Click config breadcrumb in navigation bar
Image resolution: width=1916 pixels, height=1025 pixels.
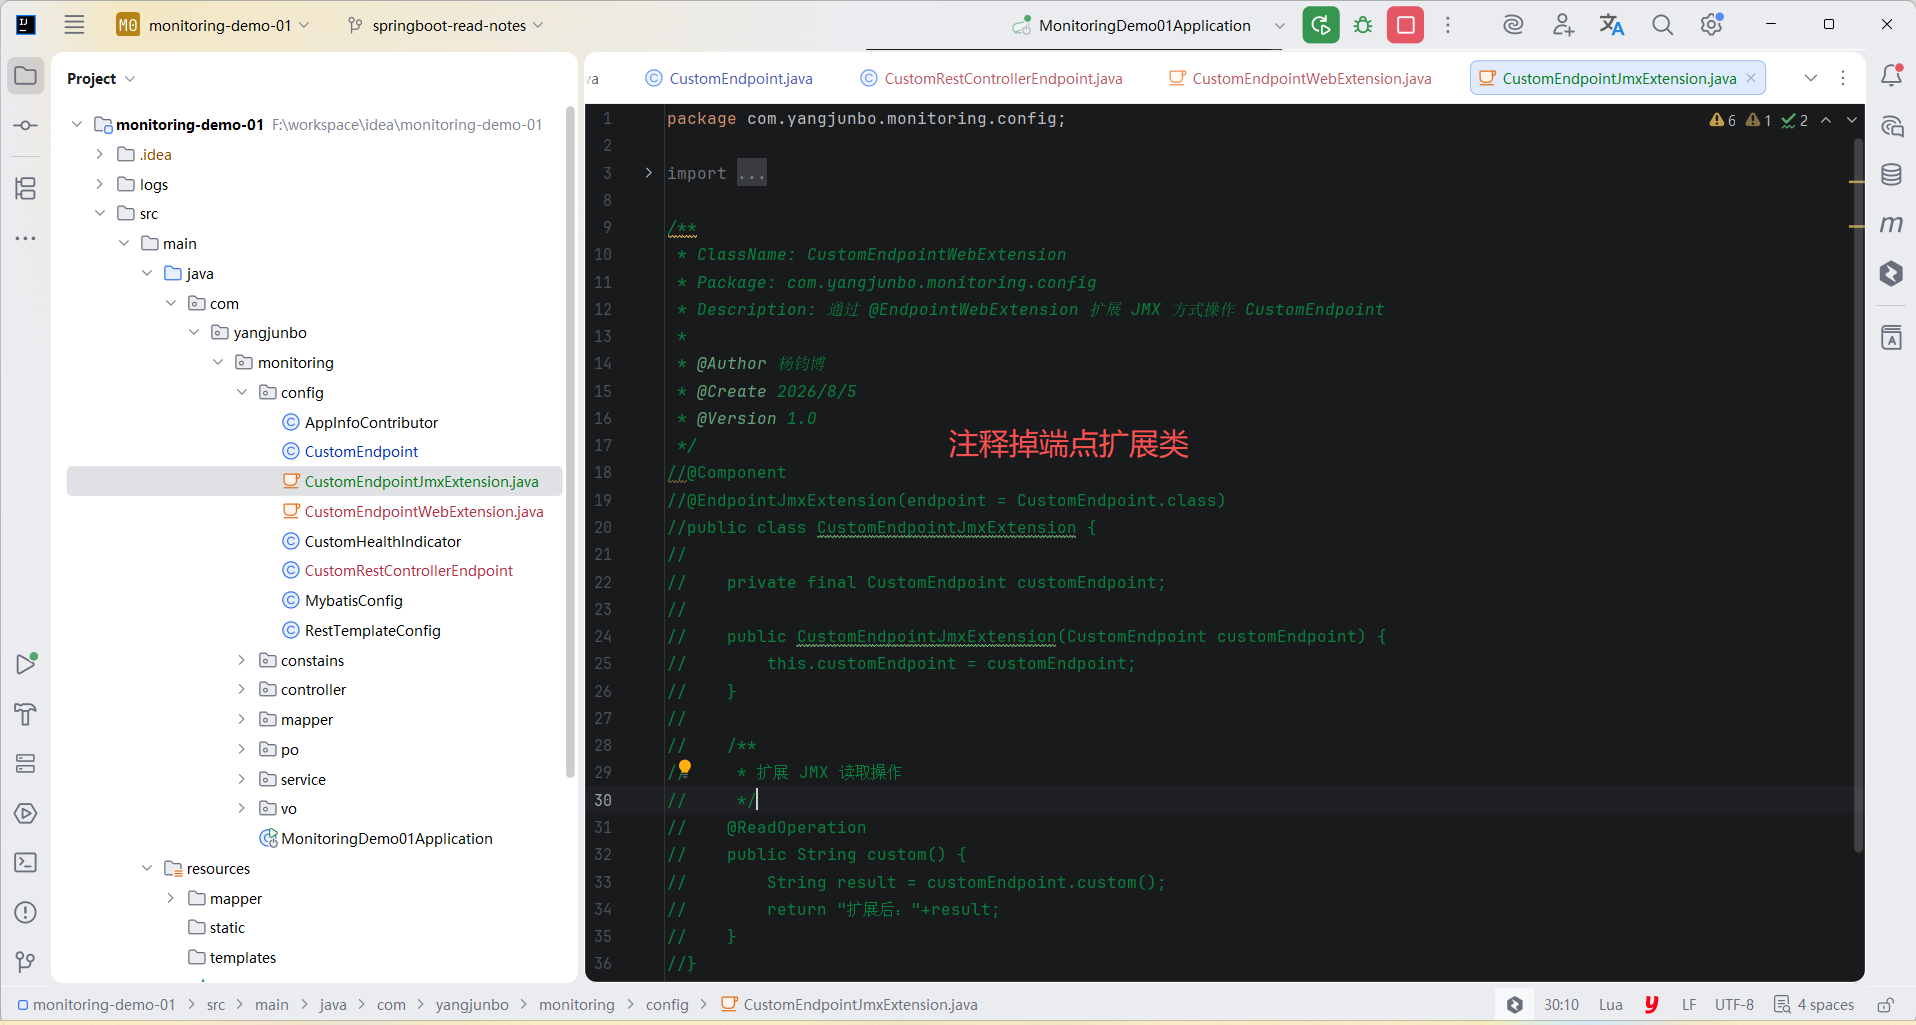click(x=667, y=1005)
